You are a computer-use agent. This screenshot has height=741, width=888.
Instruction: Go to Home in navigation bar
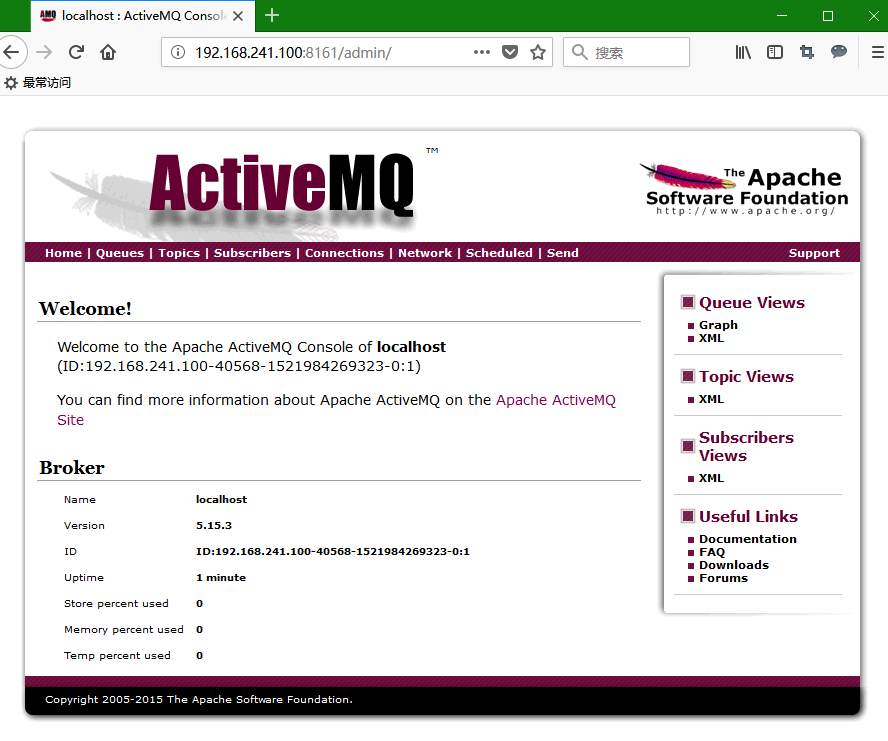[x=63, y=253]
